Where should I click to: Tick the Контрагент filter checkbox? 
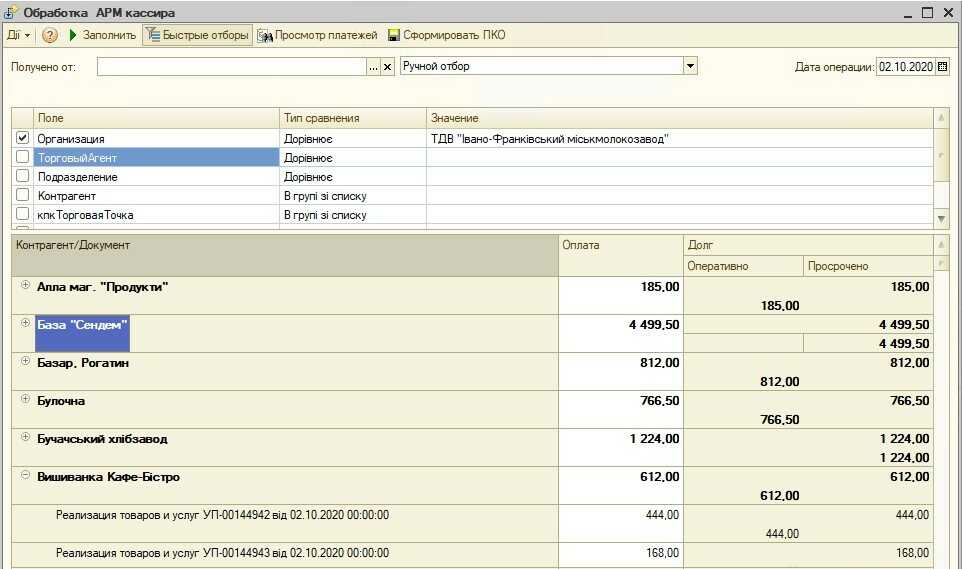(23, 195)
